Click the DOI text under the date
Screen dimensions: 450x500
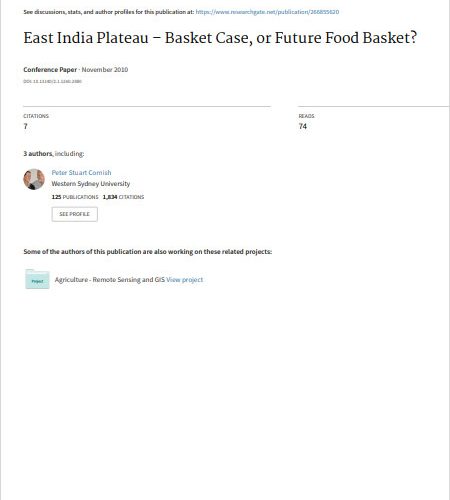point(52,81)
